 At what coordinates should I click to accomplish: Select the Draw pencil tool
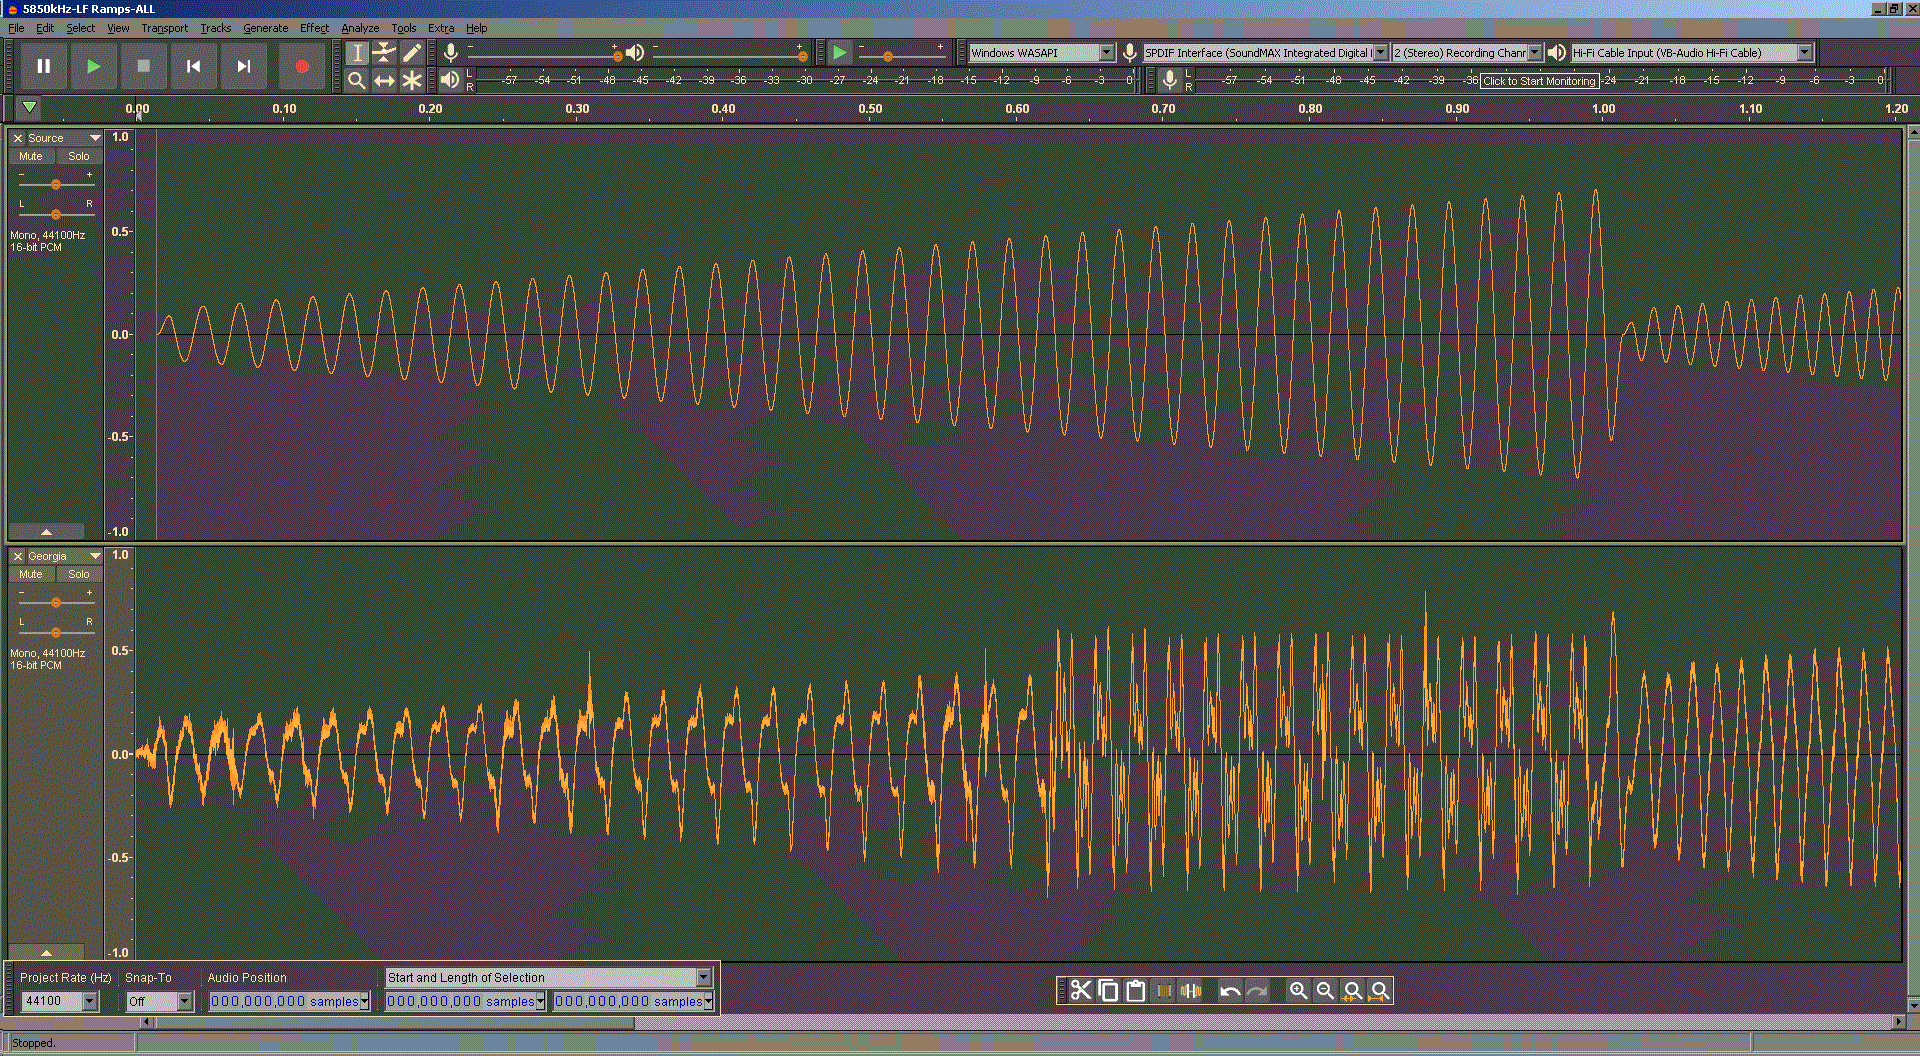point(412,53)
